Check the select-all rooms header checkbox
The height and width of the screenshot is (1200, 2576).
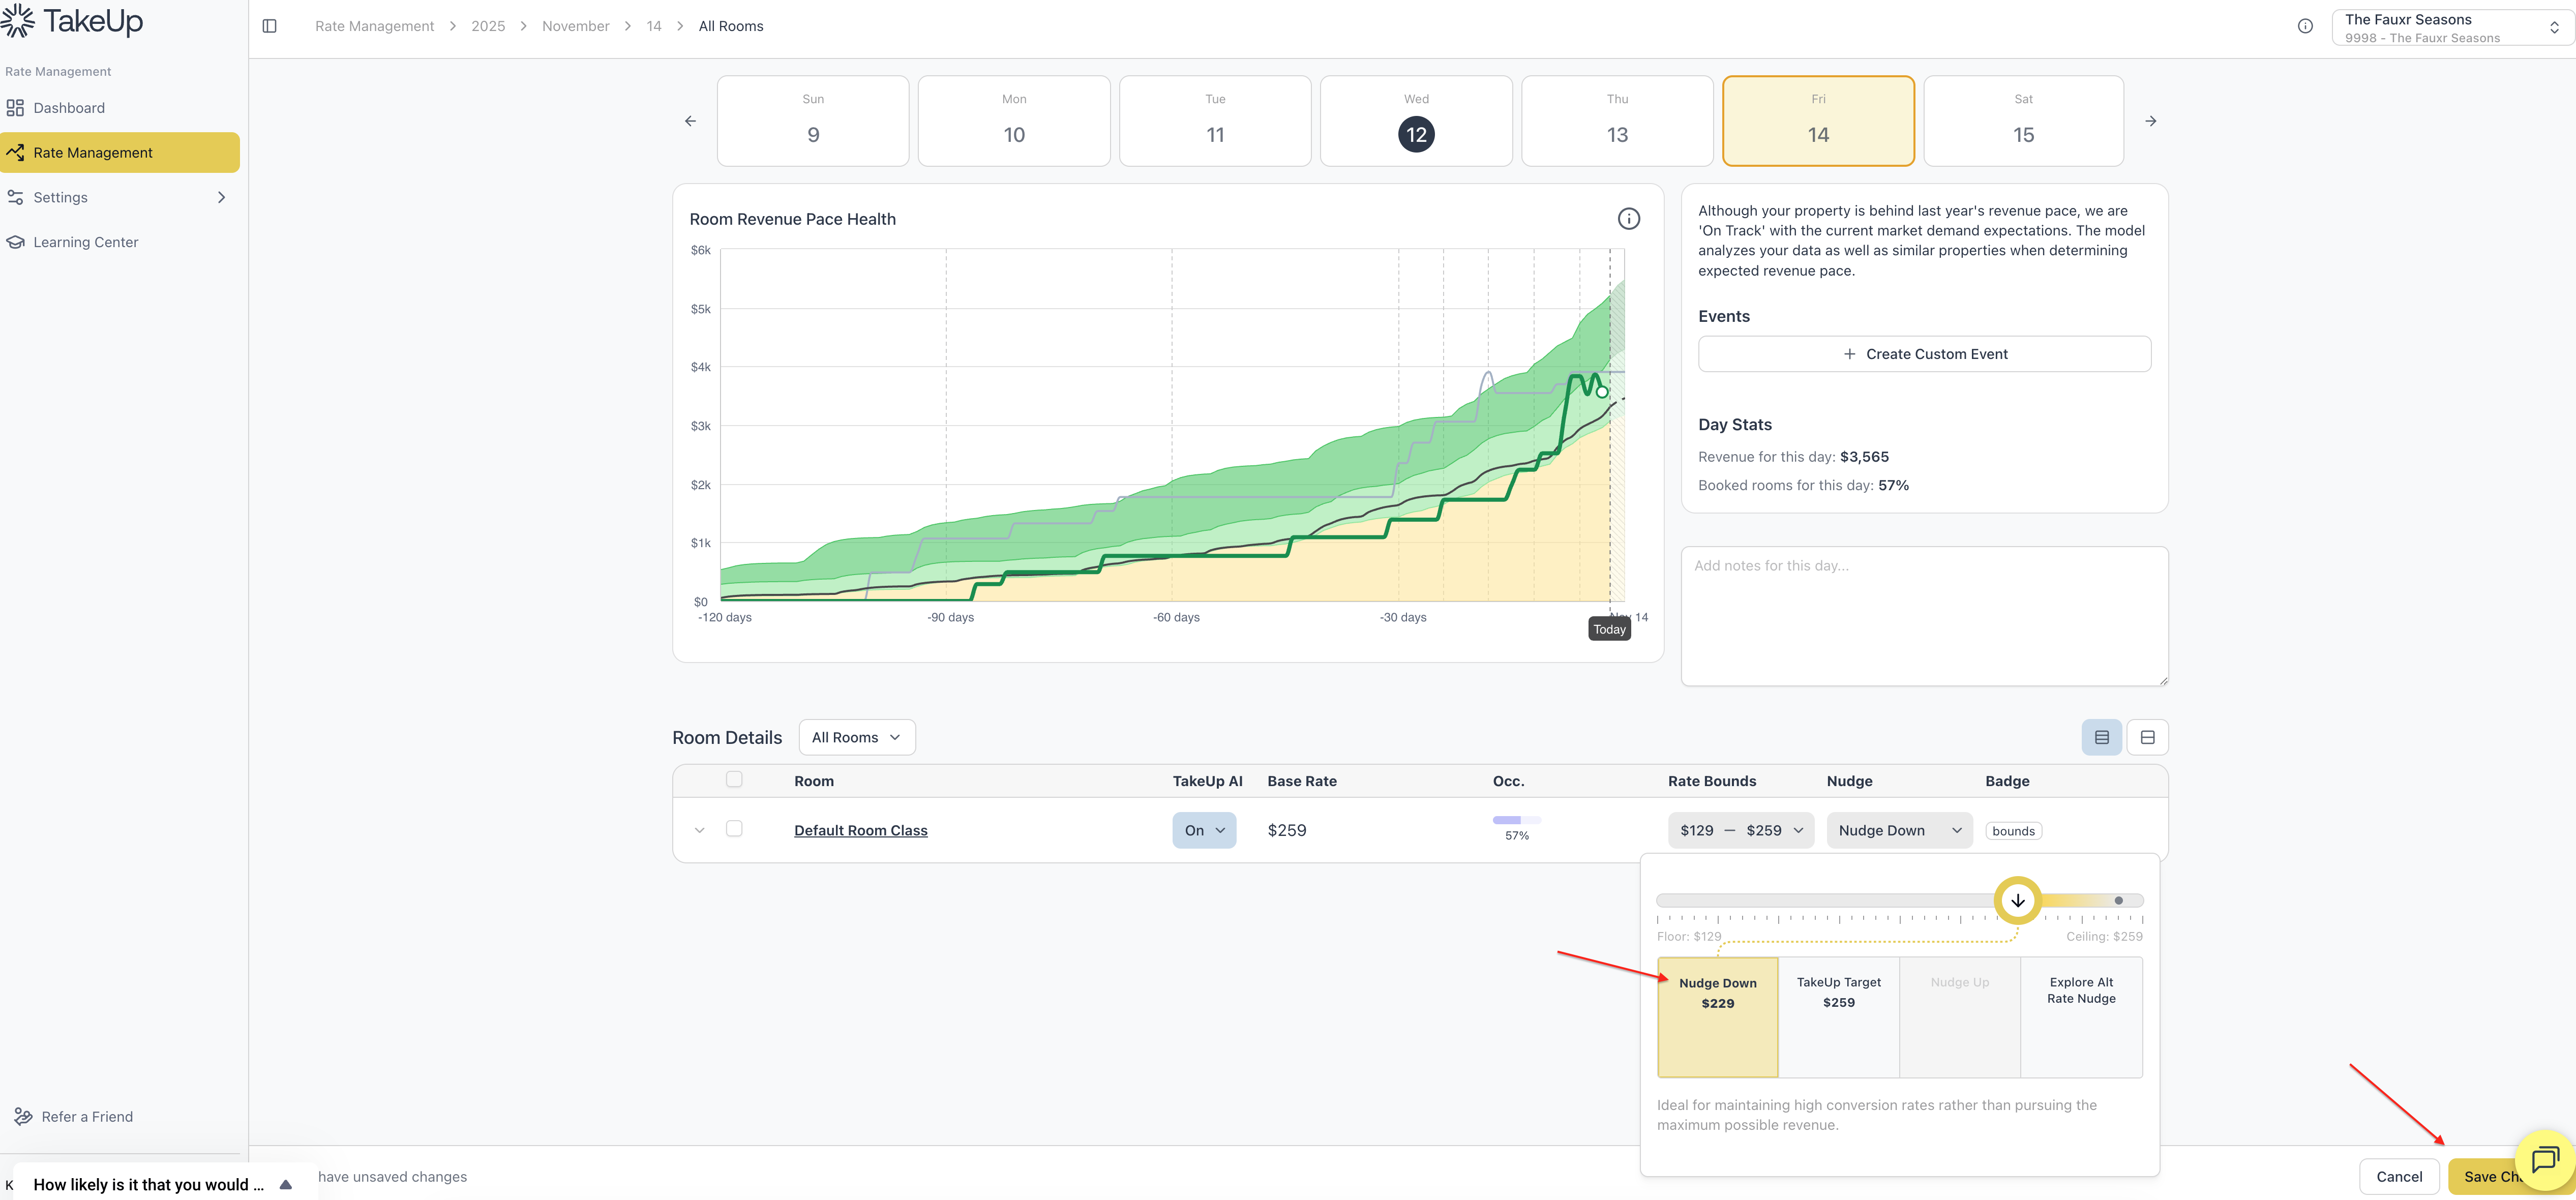pos(734,779)
